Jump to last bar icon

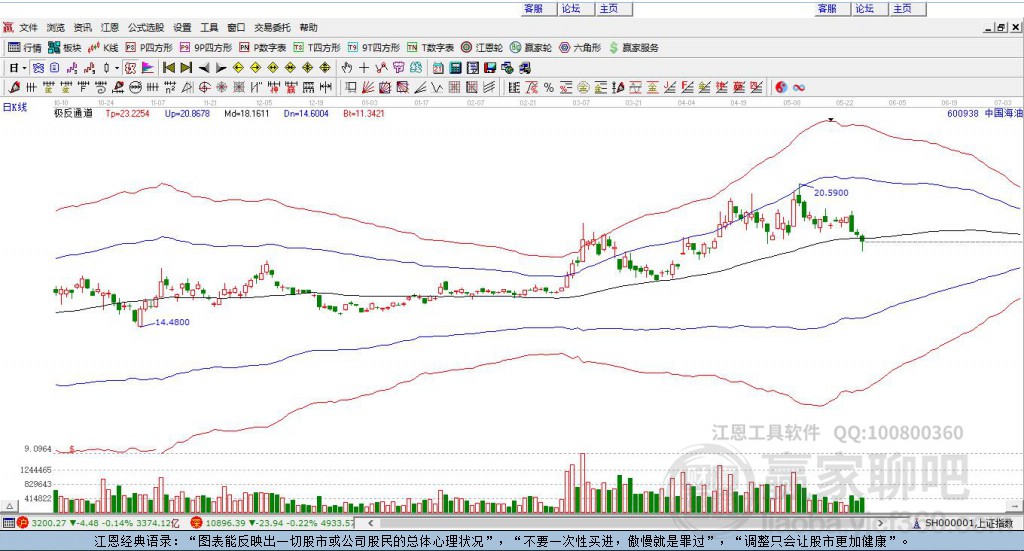click(x=186, y=68)
